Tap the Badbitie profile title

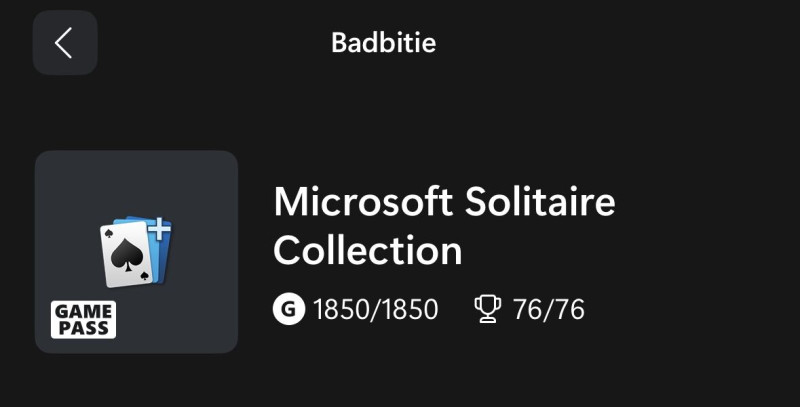pyautogui.click(x=384, y=42)
